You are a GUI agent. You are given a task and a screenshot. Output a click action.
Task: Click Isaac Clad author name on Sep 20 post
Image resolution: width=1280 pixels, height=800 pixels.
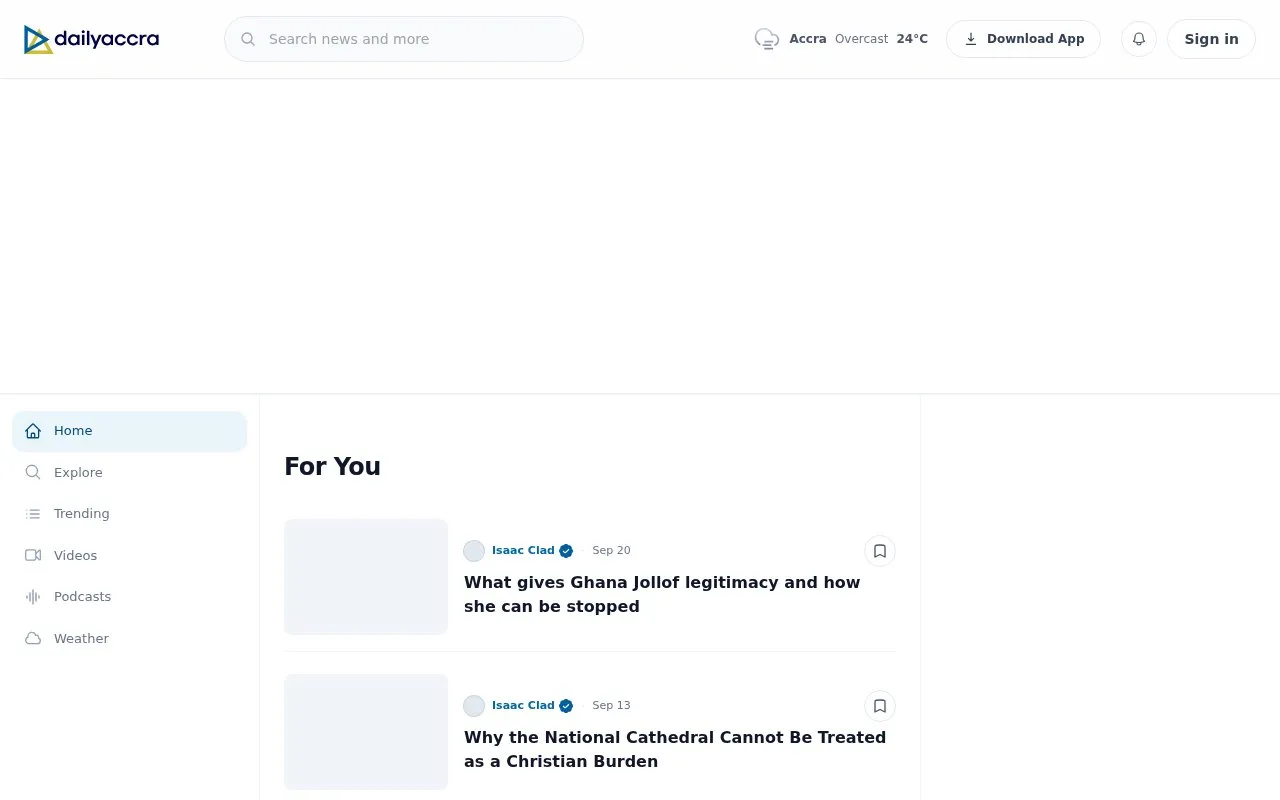[523, 551]
